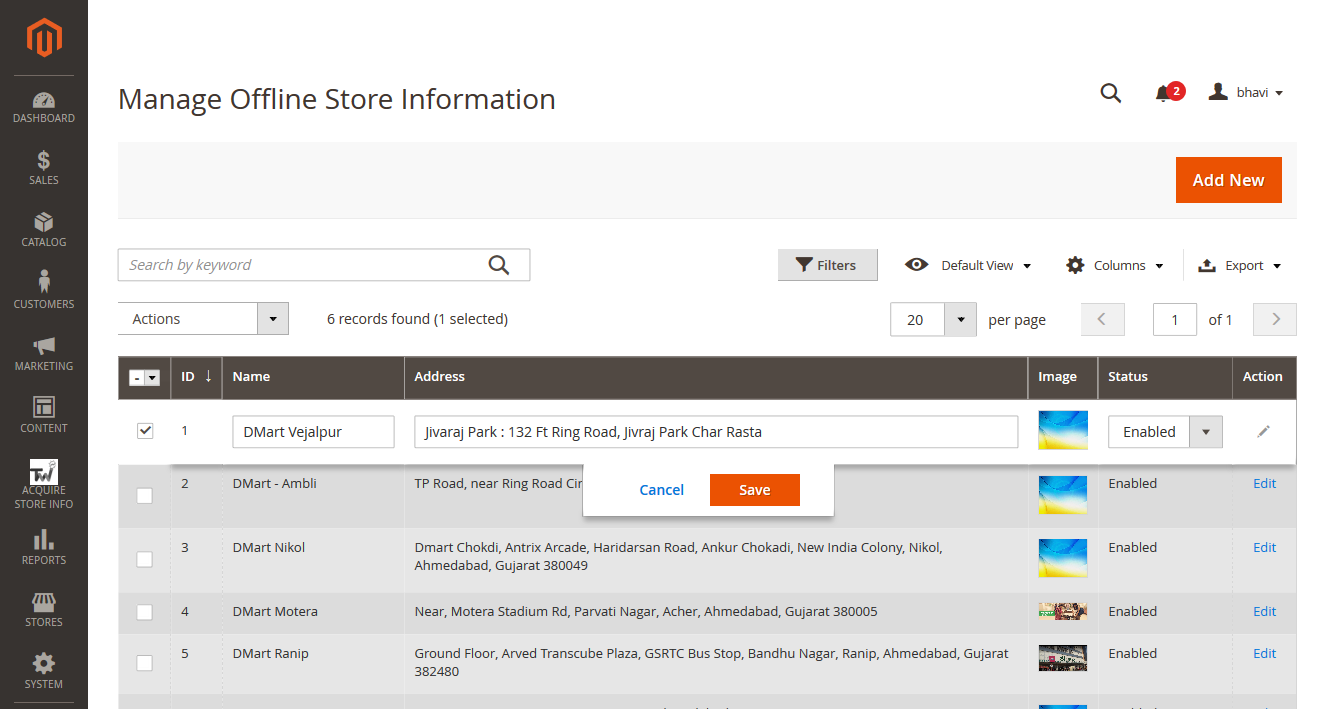Click the DMart Nikol image thumbnail
Screen dimensions: 1327x709
point(1063,558)
